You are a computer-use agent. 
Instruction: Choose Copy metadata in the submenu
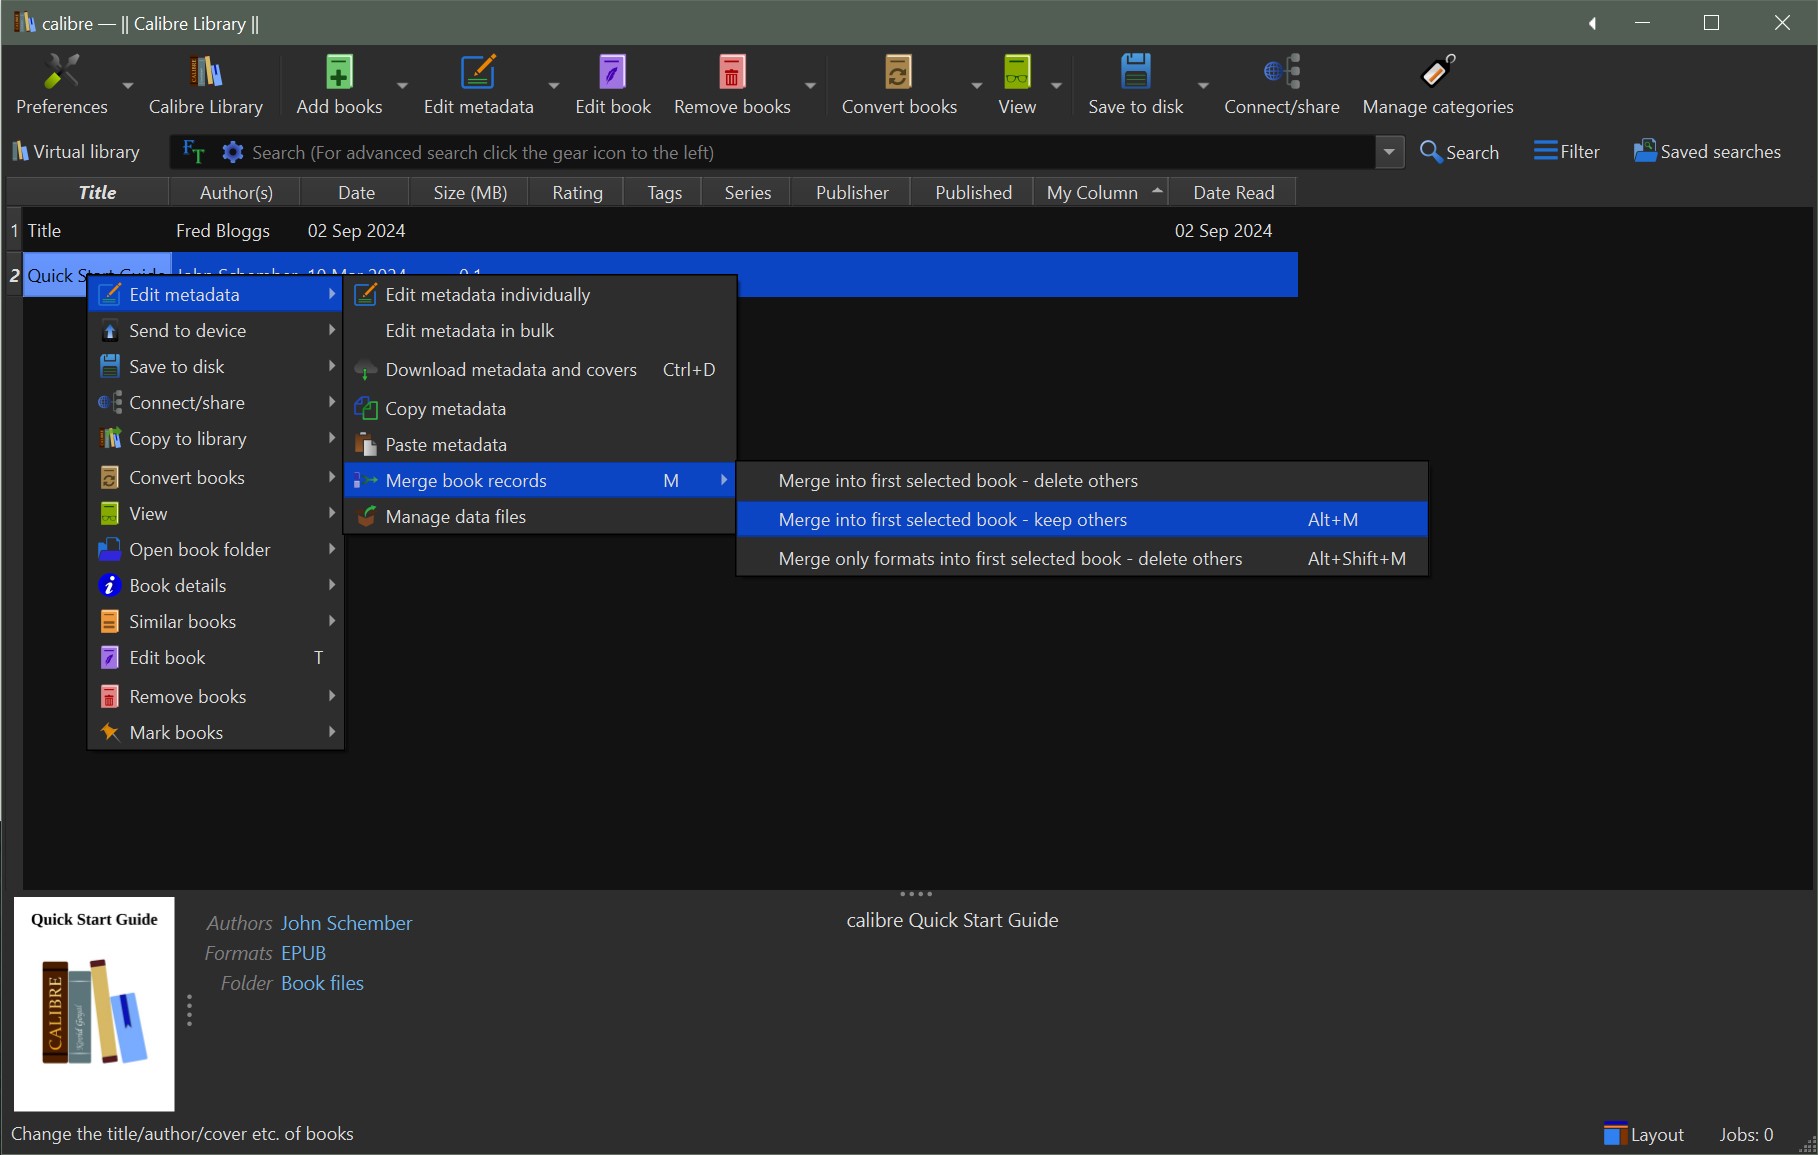click(540, 409)
